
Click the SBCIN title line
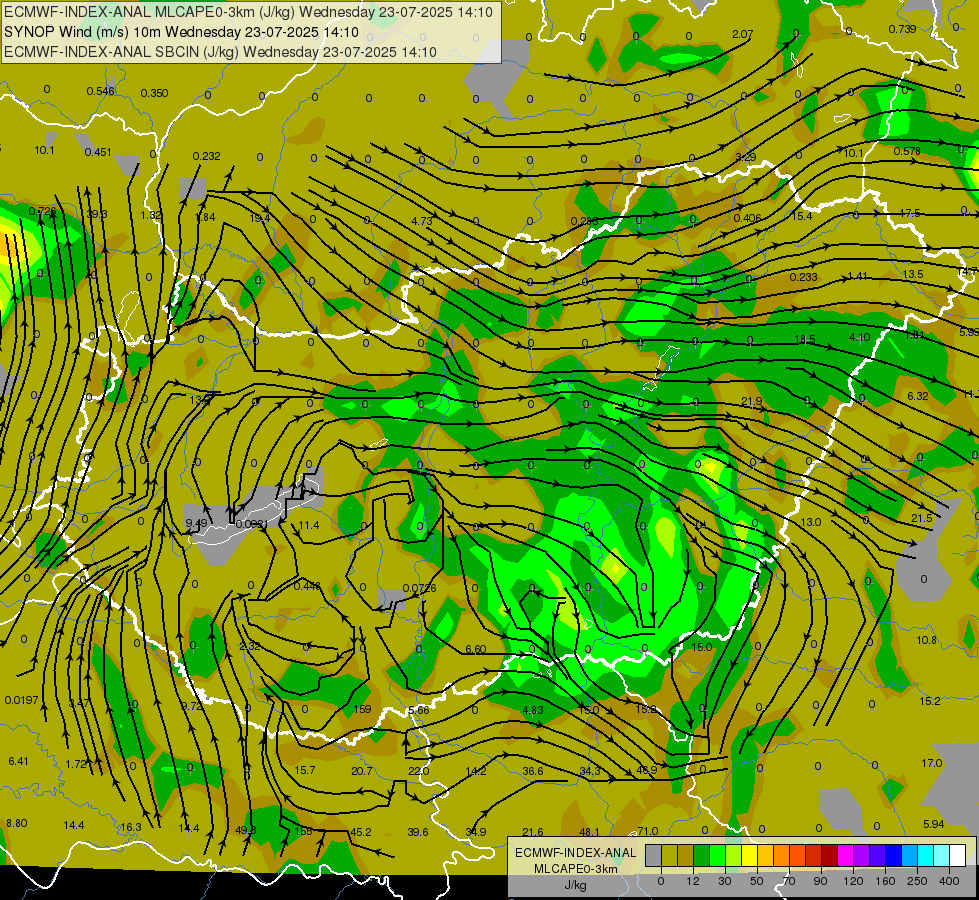click(x=220, y=52)
